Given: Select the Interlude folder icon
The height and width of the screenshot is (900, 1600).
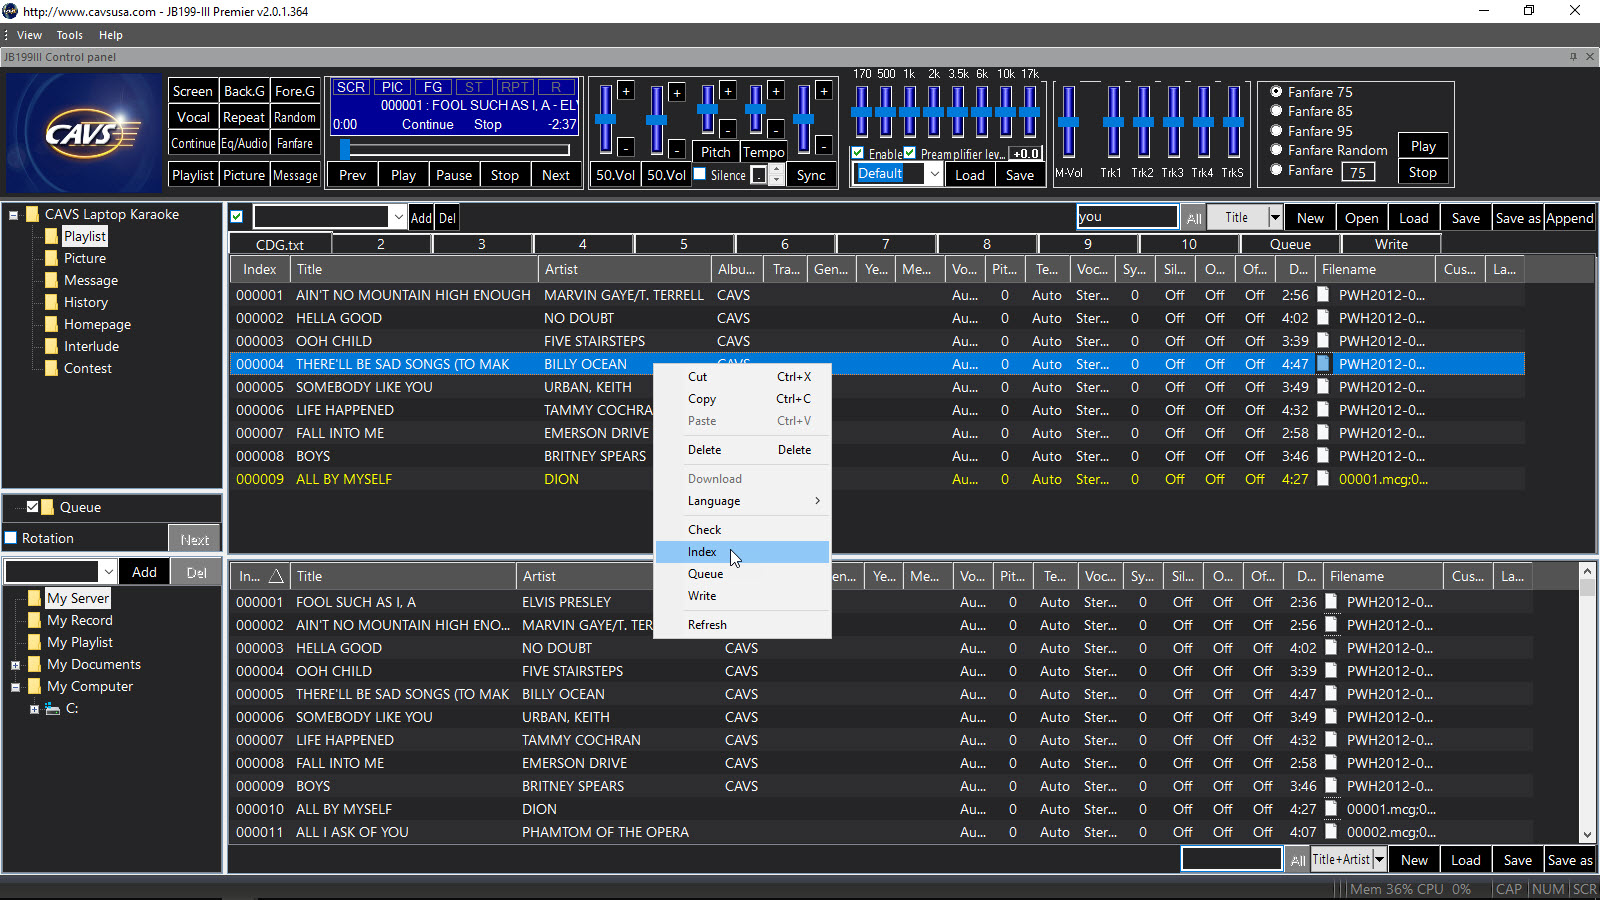Looking at the screenshot, I should [51, 346].
